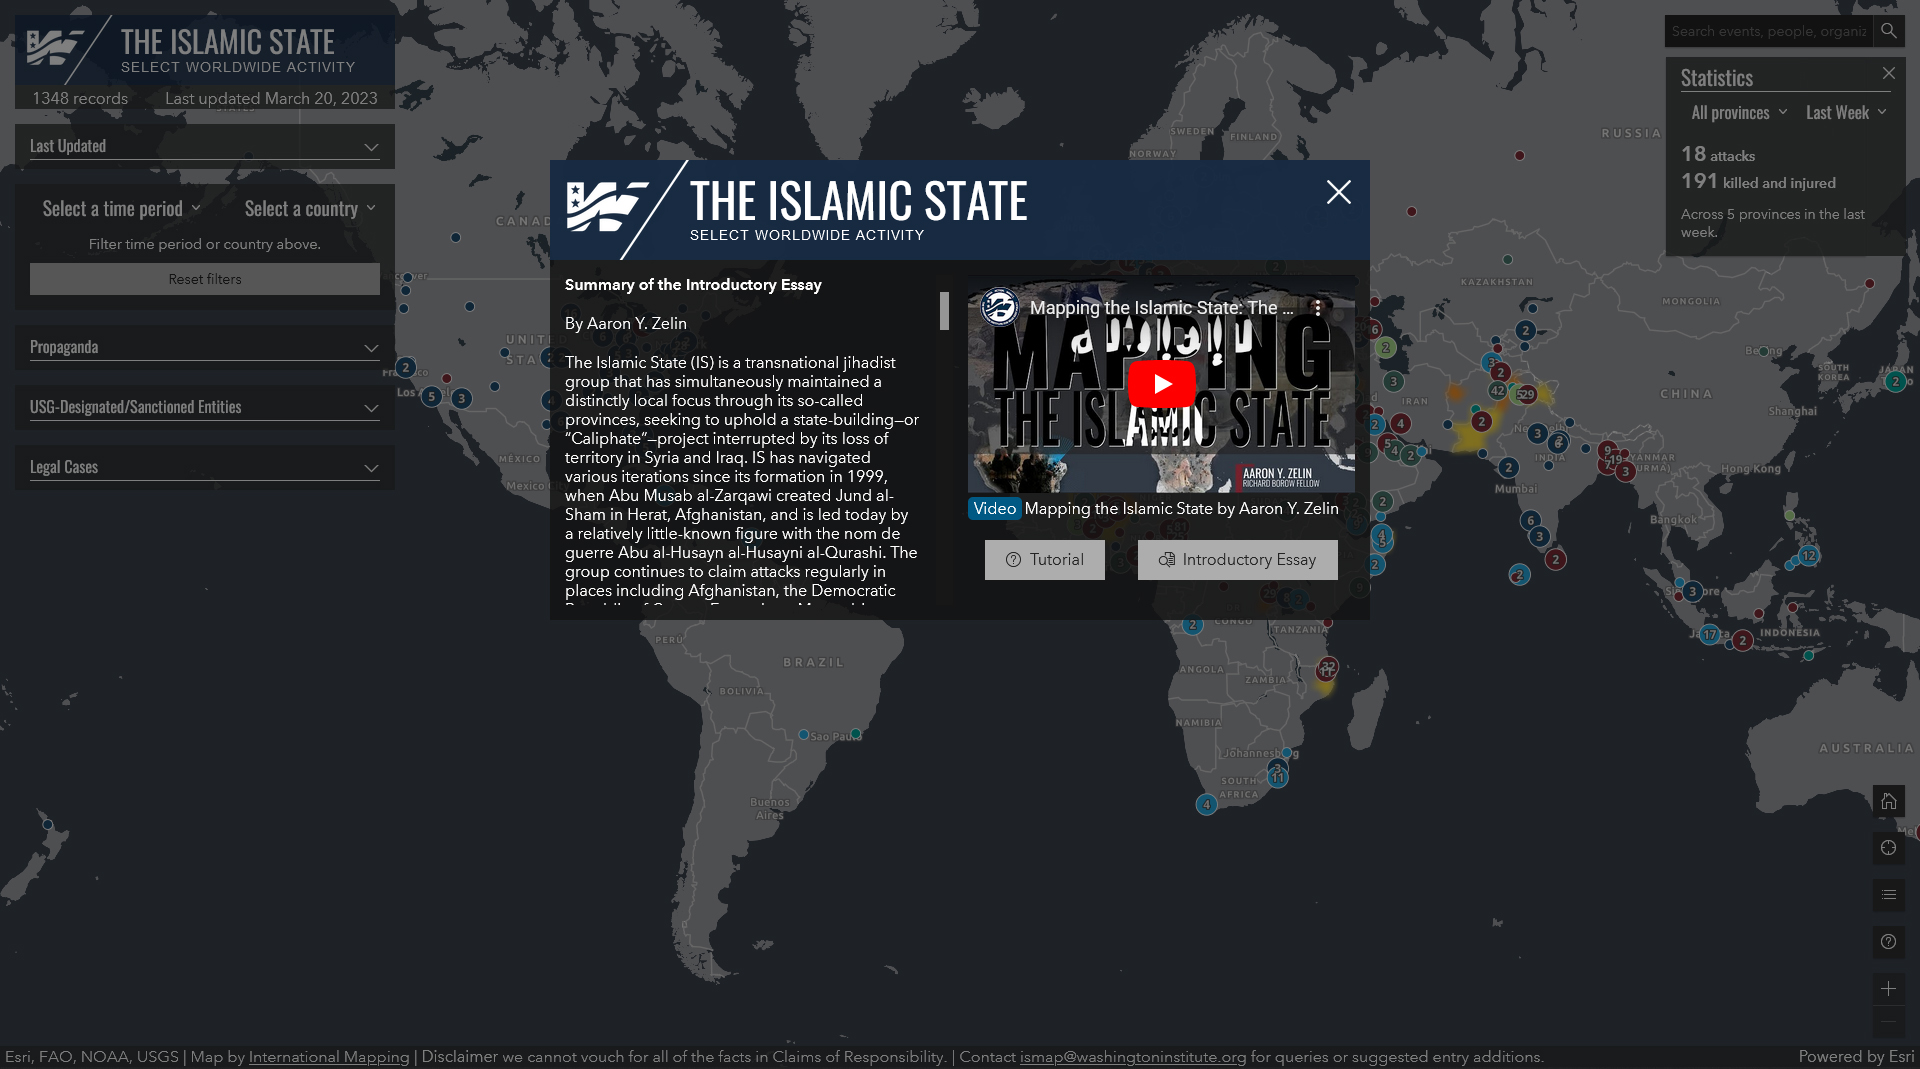Screen dimensions: 1920x1069
Task: Click the Disclaimer text in footer
Action: coord(459,1057)
